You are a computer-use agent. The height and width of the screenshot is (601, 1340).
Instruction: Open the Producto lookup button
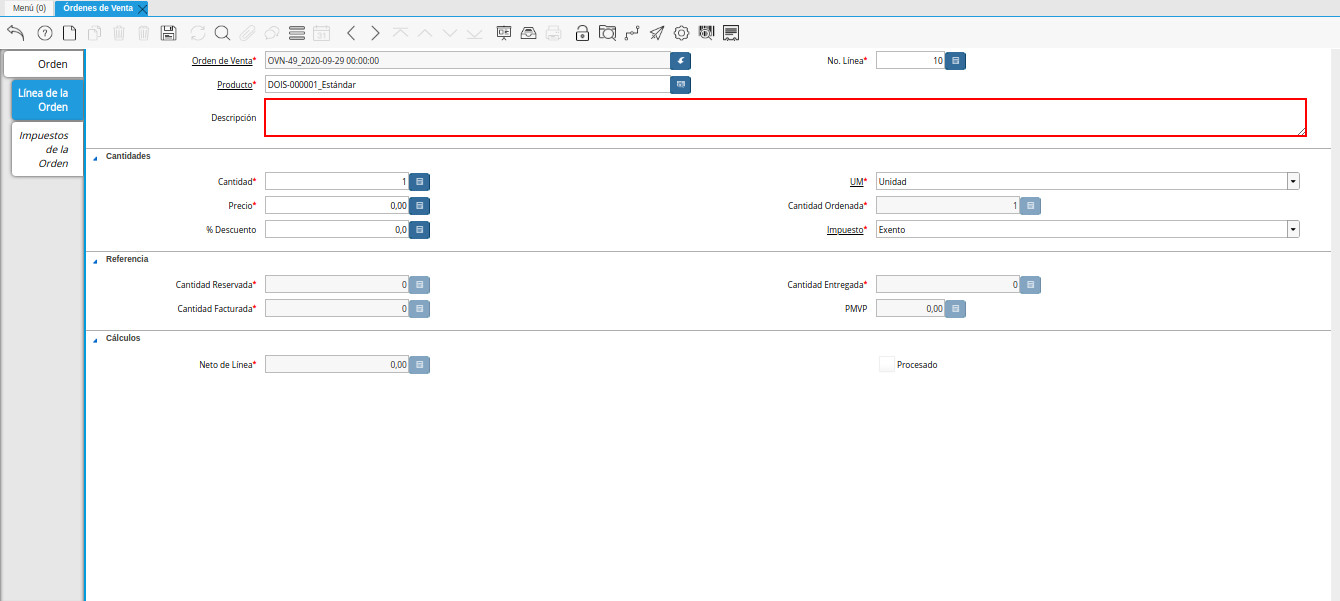point(681,84)
